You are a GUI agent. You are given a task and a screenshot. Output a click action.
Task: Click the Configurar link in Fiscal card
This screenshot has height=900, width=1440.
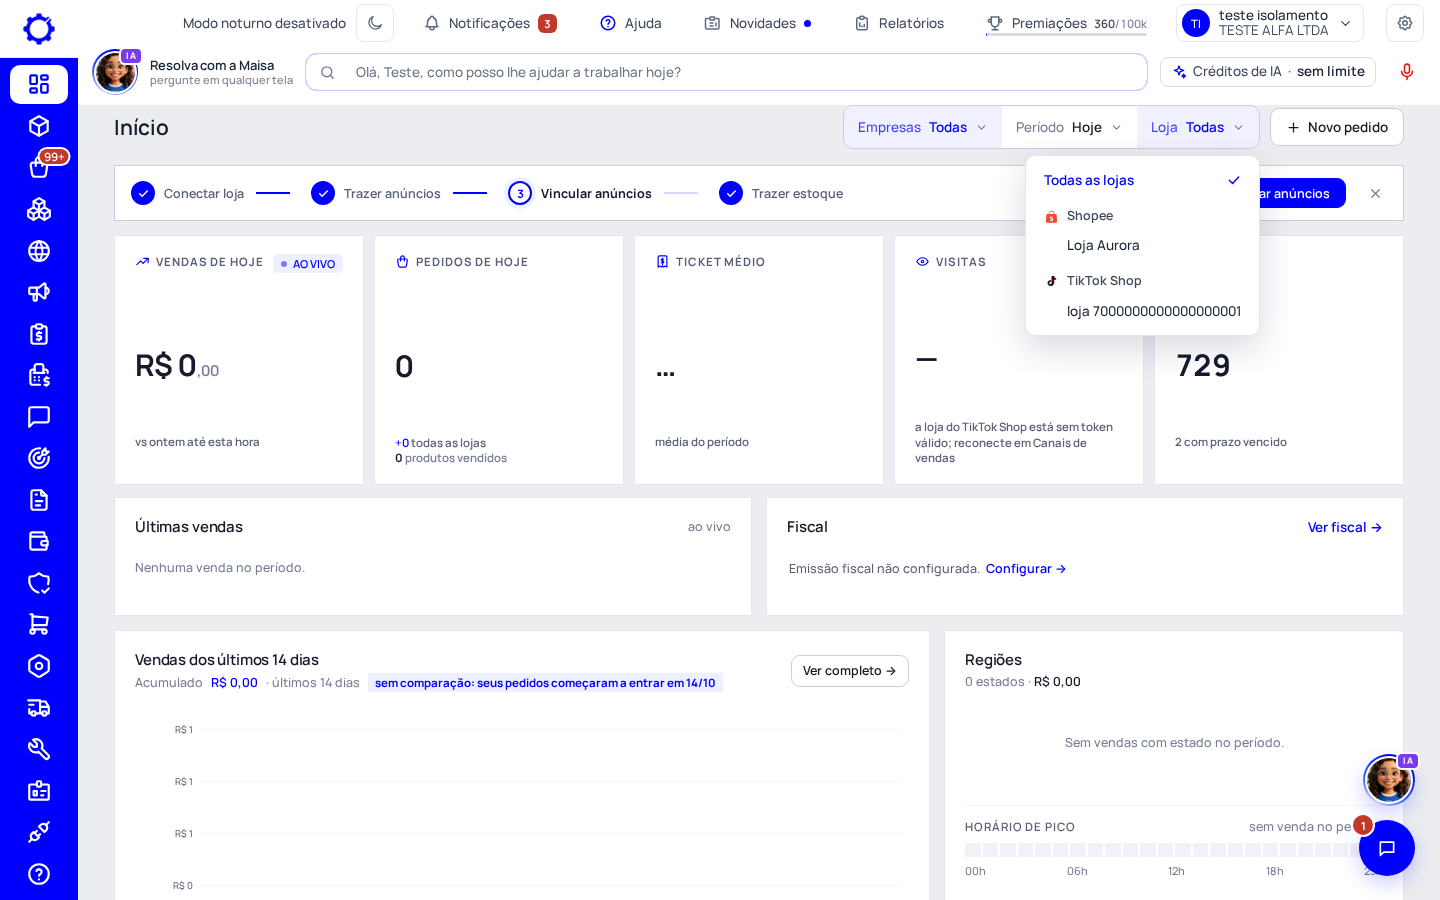[1026, 569]
